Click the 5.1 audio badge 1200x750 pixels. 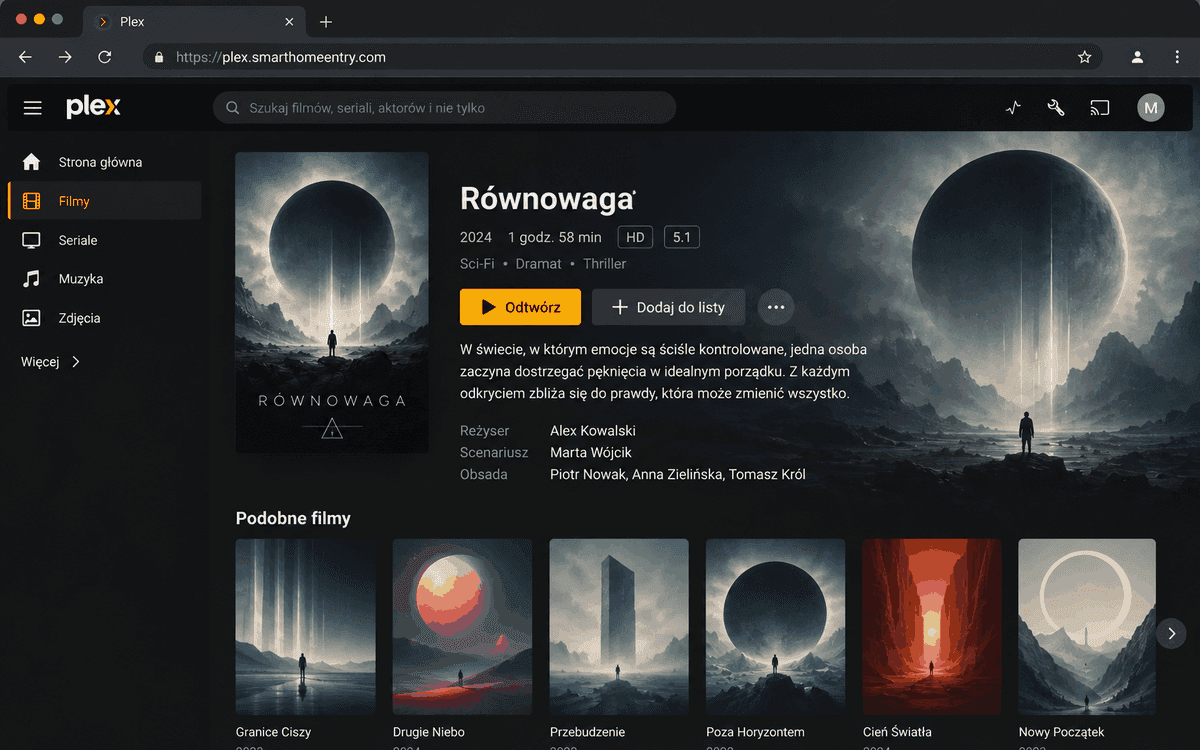click(682, 238)
